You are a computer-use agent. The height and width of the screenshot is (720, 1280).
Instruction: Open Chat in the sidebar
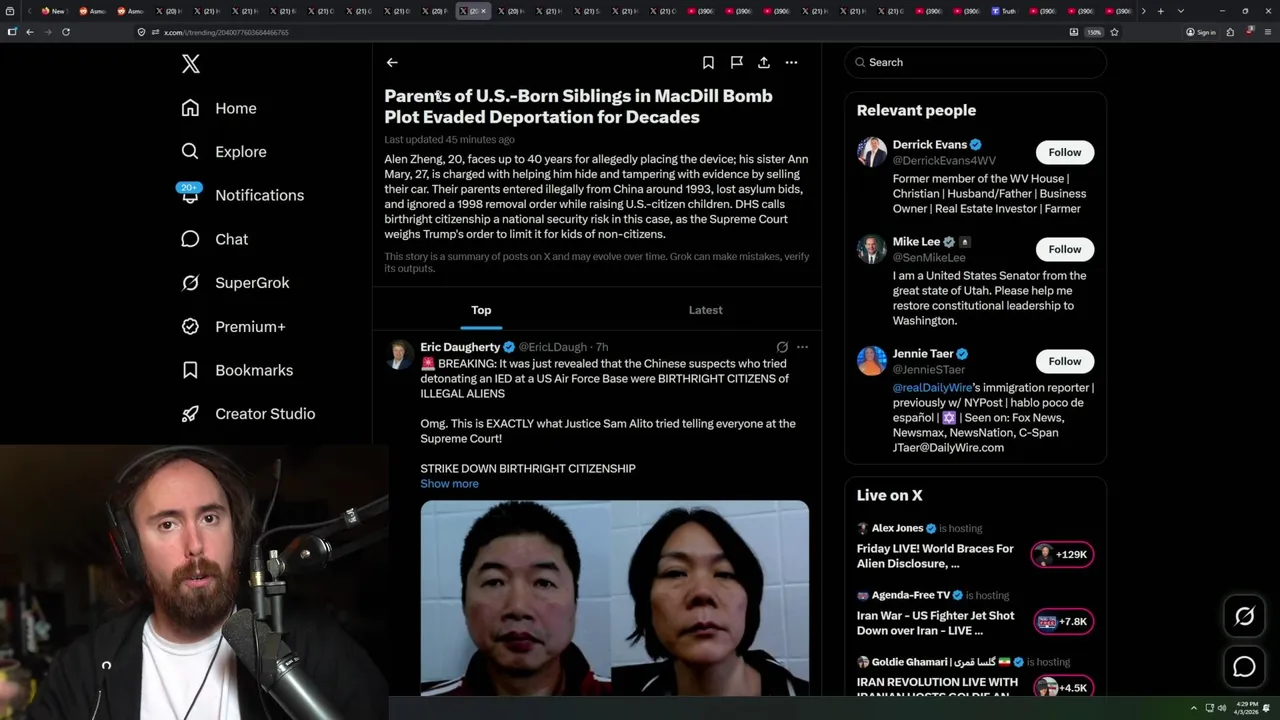214,239
